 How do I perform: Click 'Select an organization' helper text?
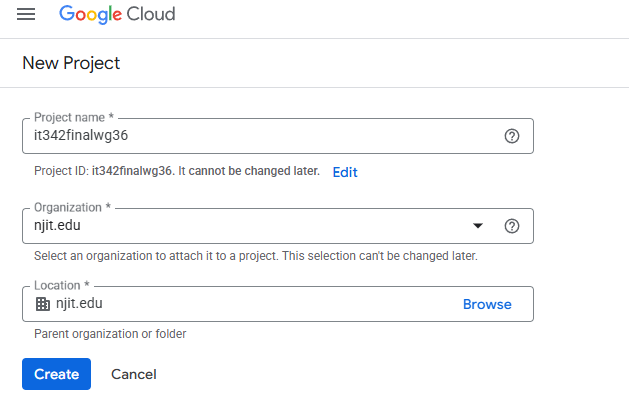255,256
